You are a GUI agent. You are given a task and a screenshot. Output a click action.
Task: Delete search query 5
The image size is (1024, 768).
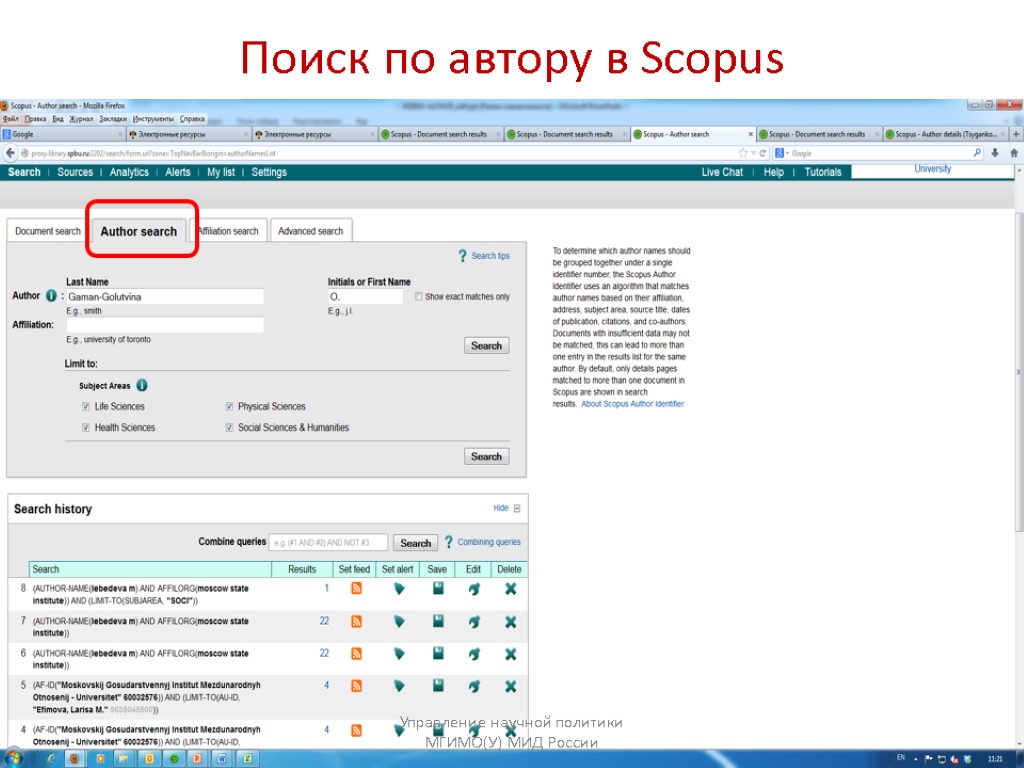pyautogui.click(x=511, y=686)
